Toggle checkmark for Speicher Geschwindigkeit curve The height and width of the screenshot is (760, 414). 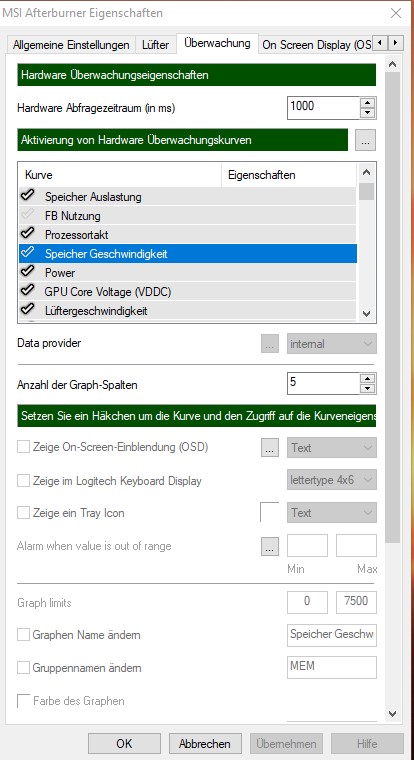point(28,253)
